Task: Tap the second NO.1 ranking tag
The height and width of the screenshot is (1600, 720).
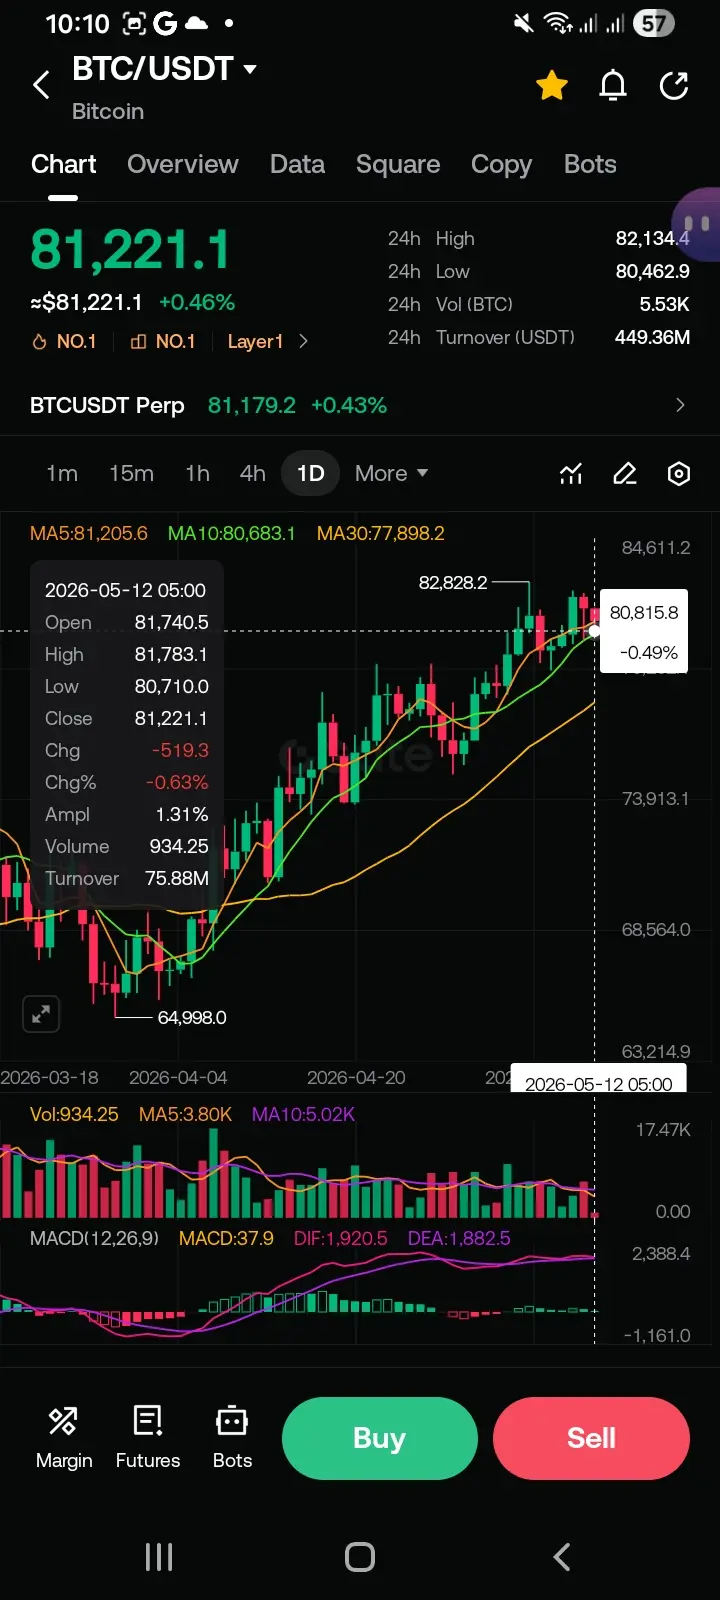Action: click(x=163, y=342)
